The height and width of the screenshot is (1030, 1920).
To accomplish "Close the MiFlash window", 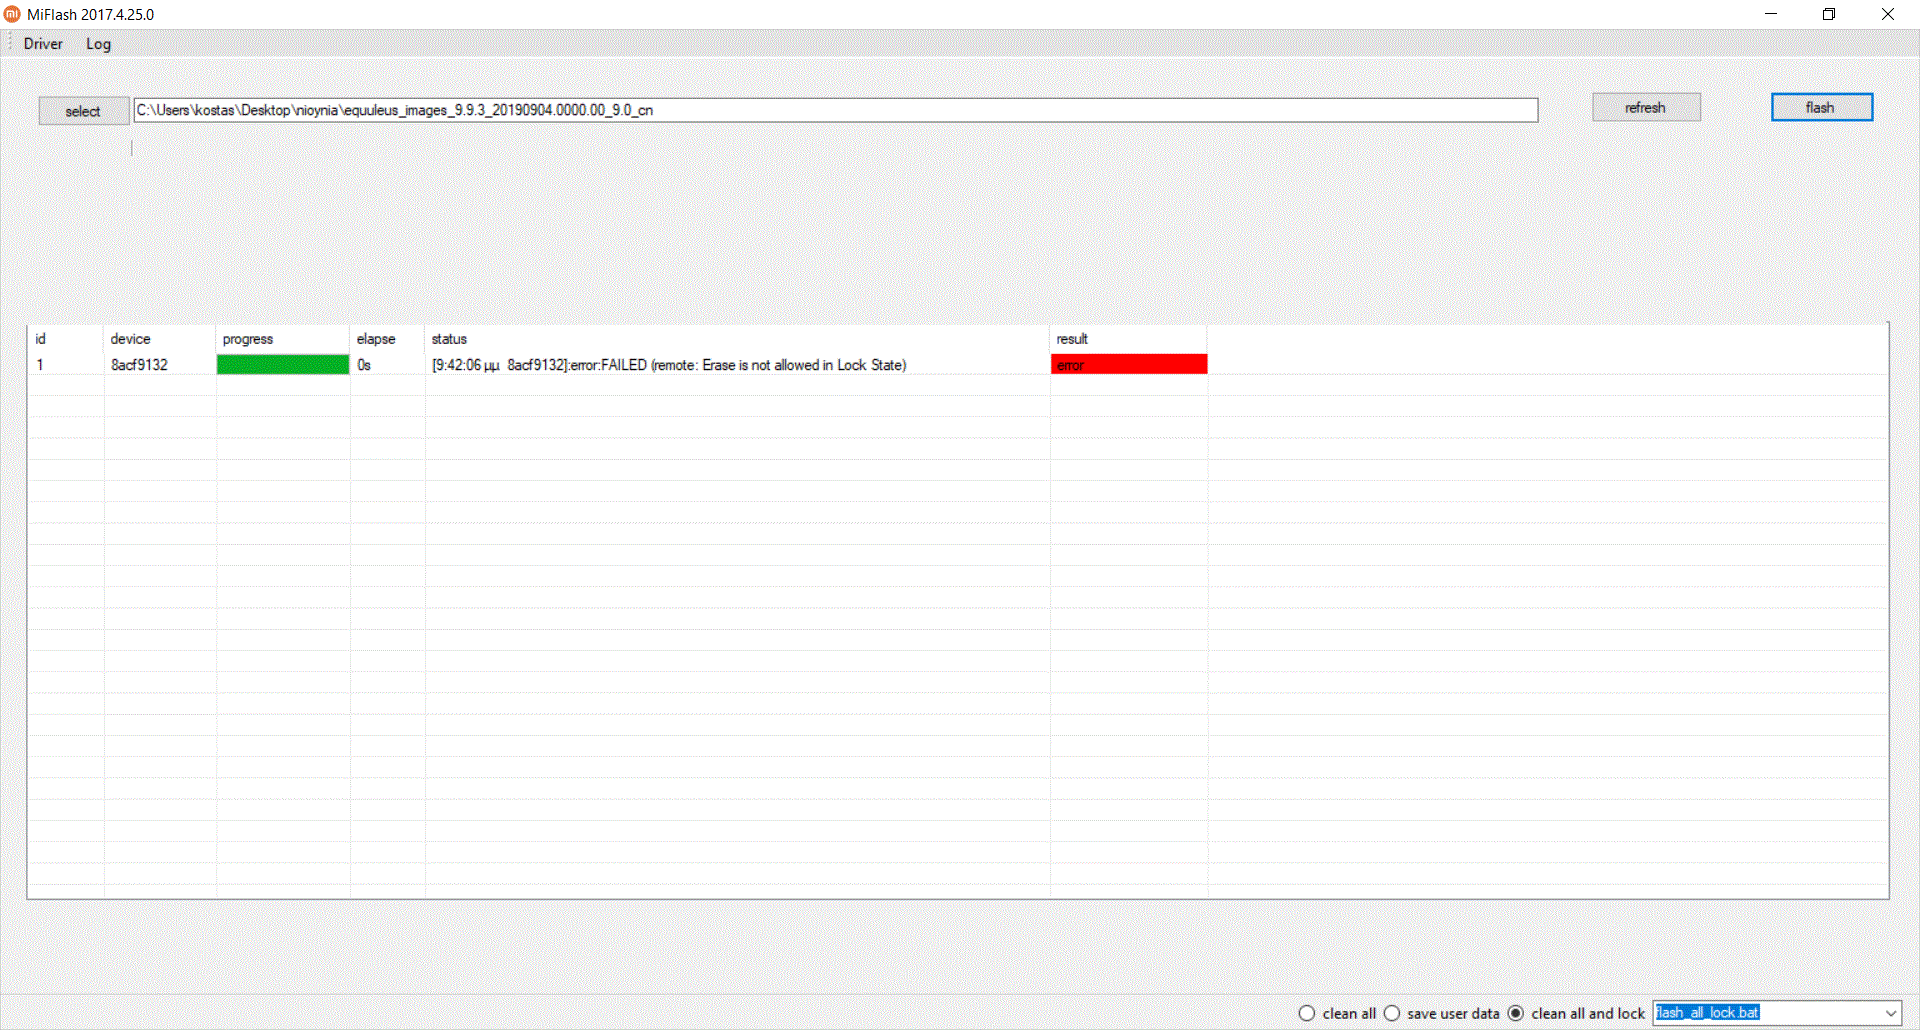I will pyautogui.click(x=1888, y=14).
